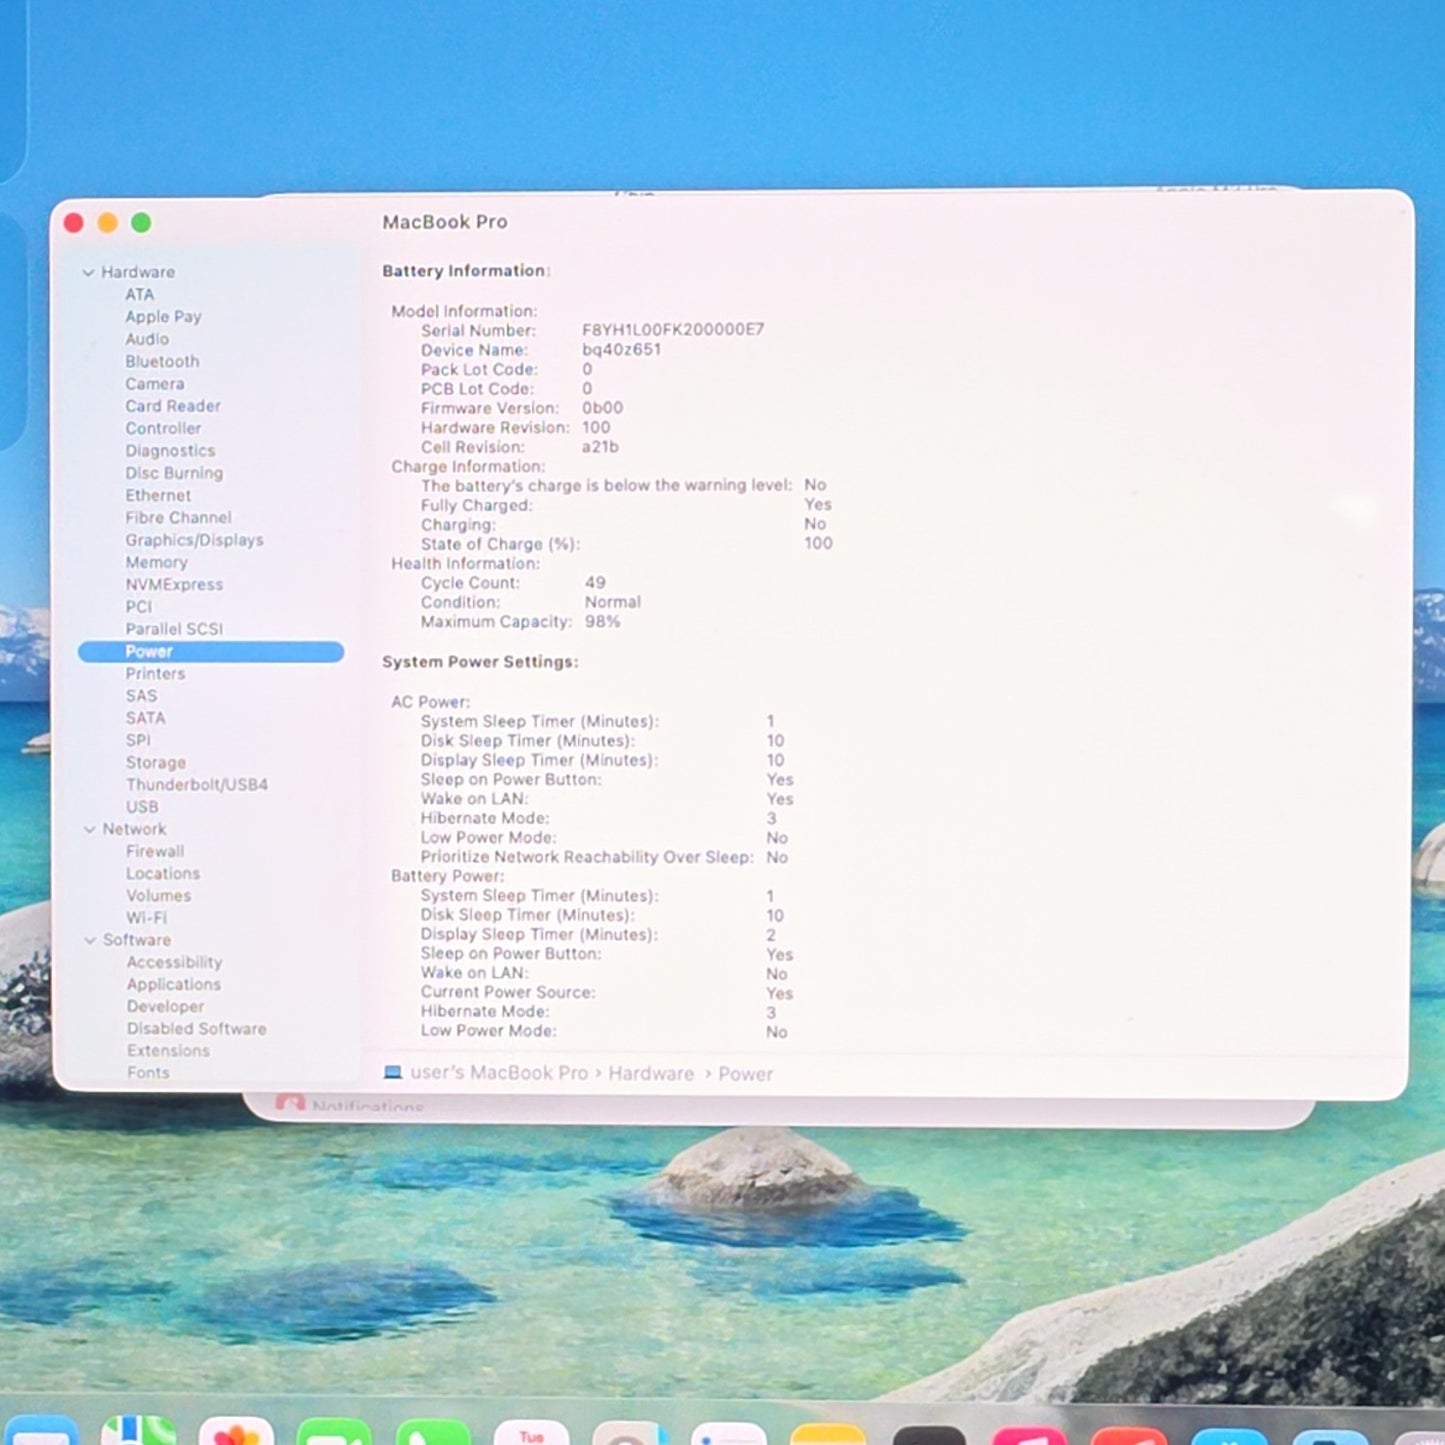Select Wi-Fi under Network

click(x=147, y=918)
